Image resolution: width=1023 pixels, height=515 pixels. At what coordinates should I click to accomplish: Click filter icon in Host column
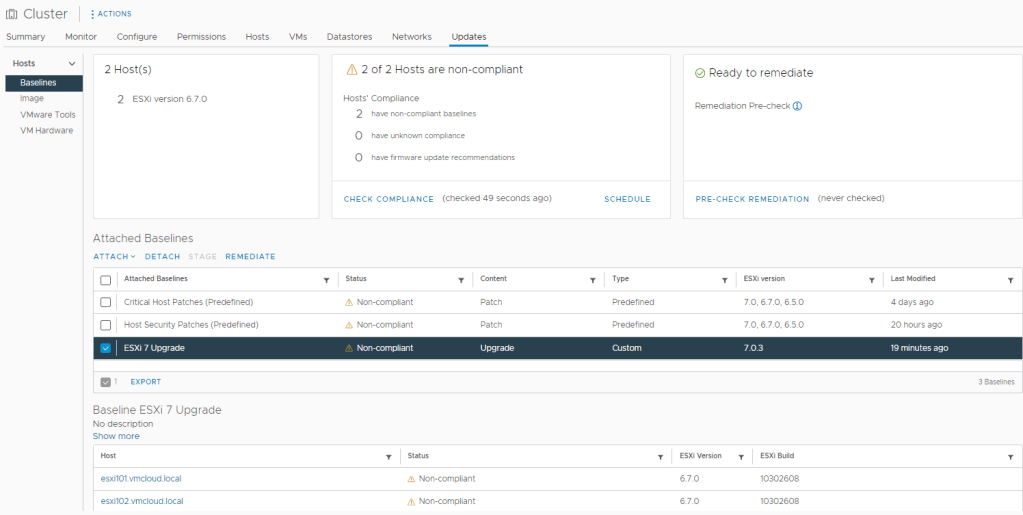(389, 457)
